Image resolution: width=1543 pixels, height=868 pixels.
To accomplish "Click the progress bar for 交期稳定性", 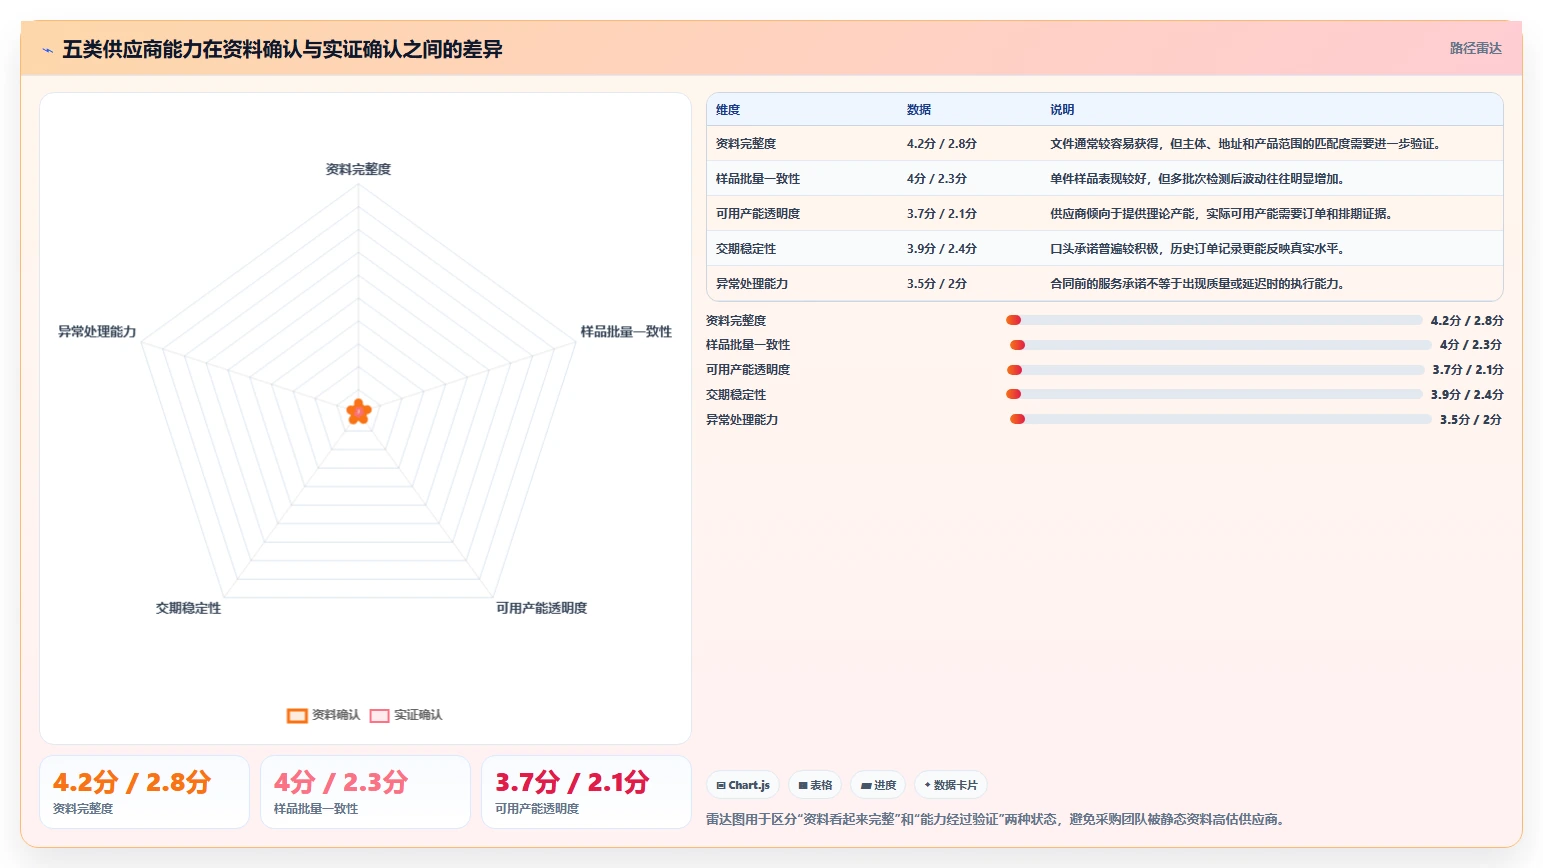I will point(1214,394).
